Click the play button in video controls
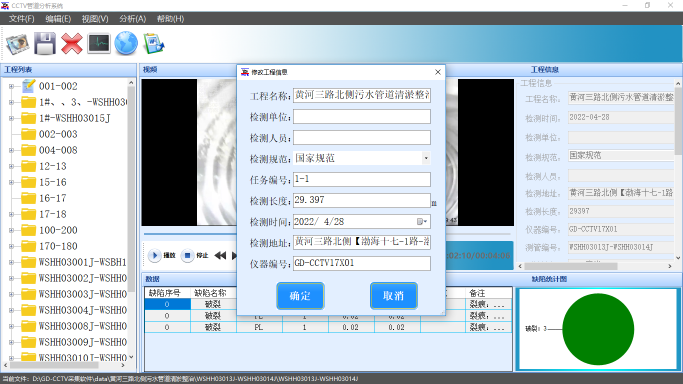Viewport: 683px width, 384px height. [x=154, y=256]
